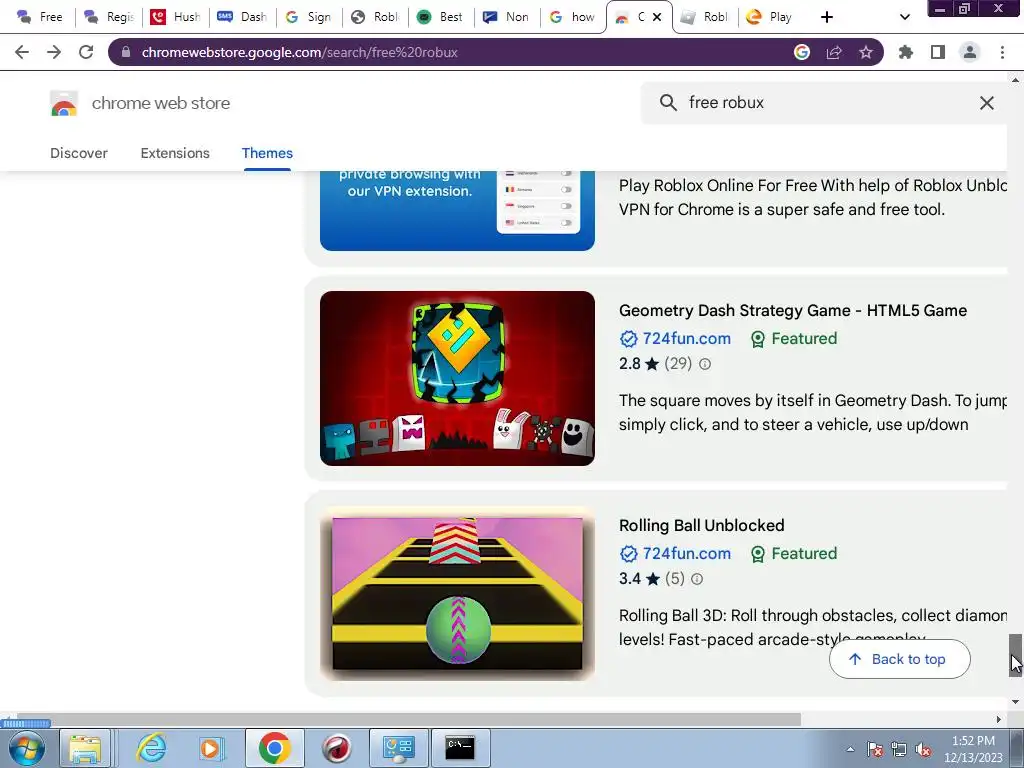Launch Internet Explorer from taskbar

coord(152,748)
